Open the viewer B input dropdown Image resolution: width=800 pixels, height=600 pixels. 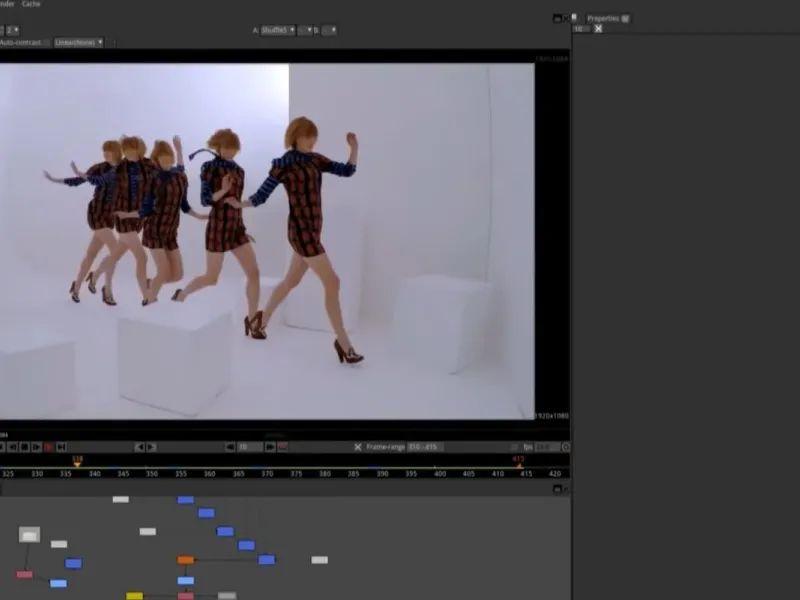331,30
